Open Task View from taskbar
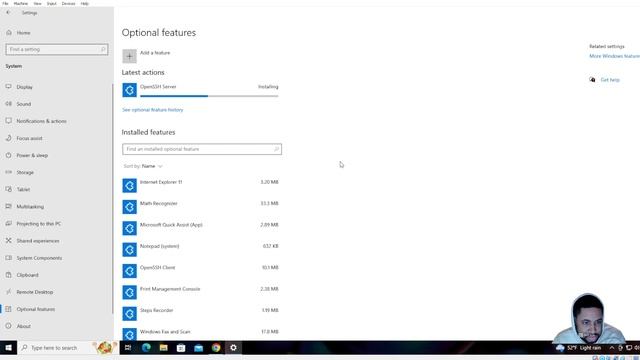Screen dimensions: 640x360 click(128, 348)
